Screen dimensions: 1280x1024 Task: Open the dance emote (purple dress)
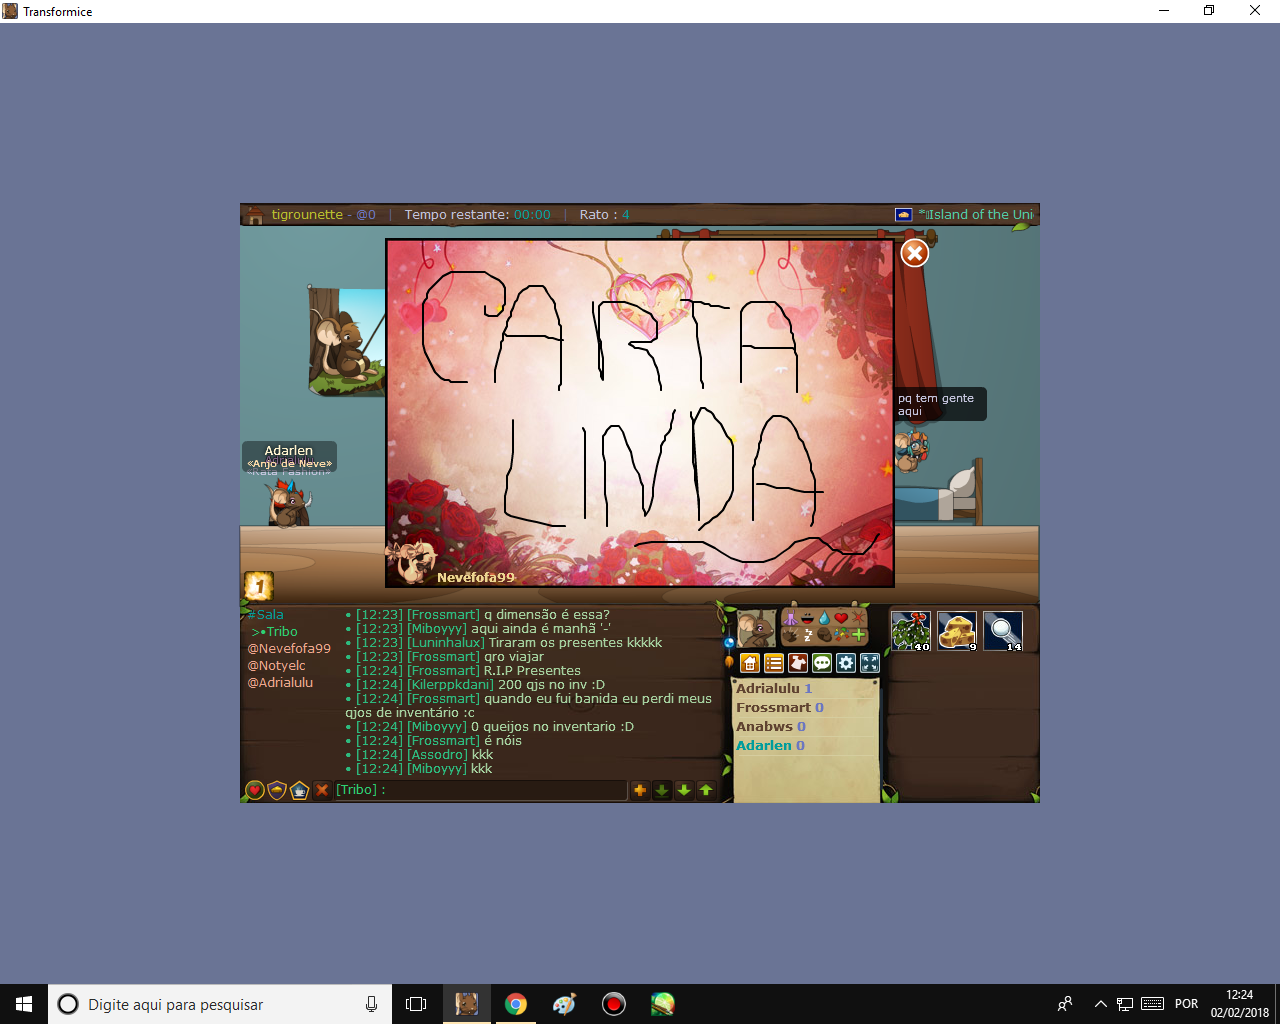[791, 618]
